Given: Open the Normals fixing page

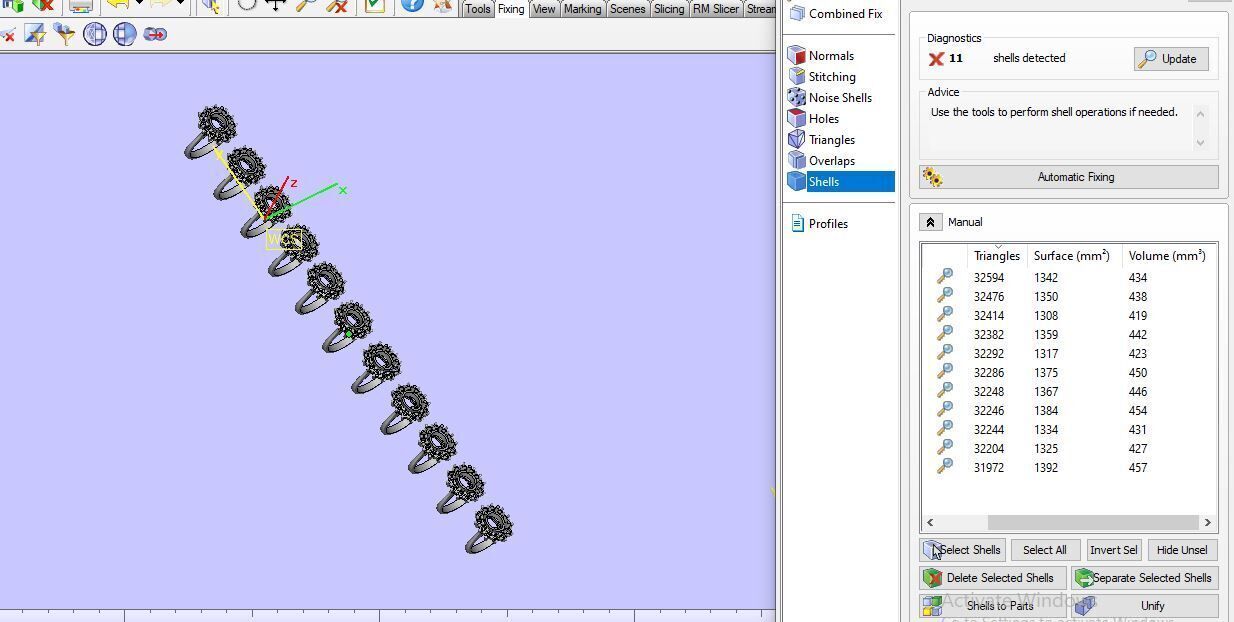Looking at the screenshot, I should coord(821,56).
